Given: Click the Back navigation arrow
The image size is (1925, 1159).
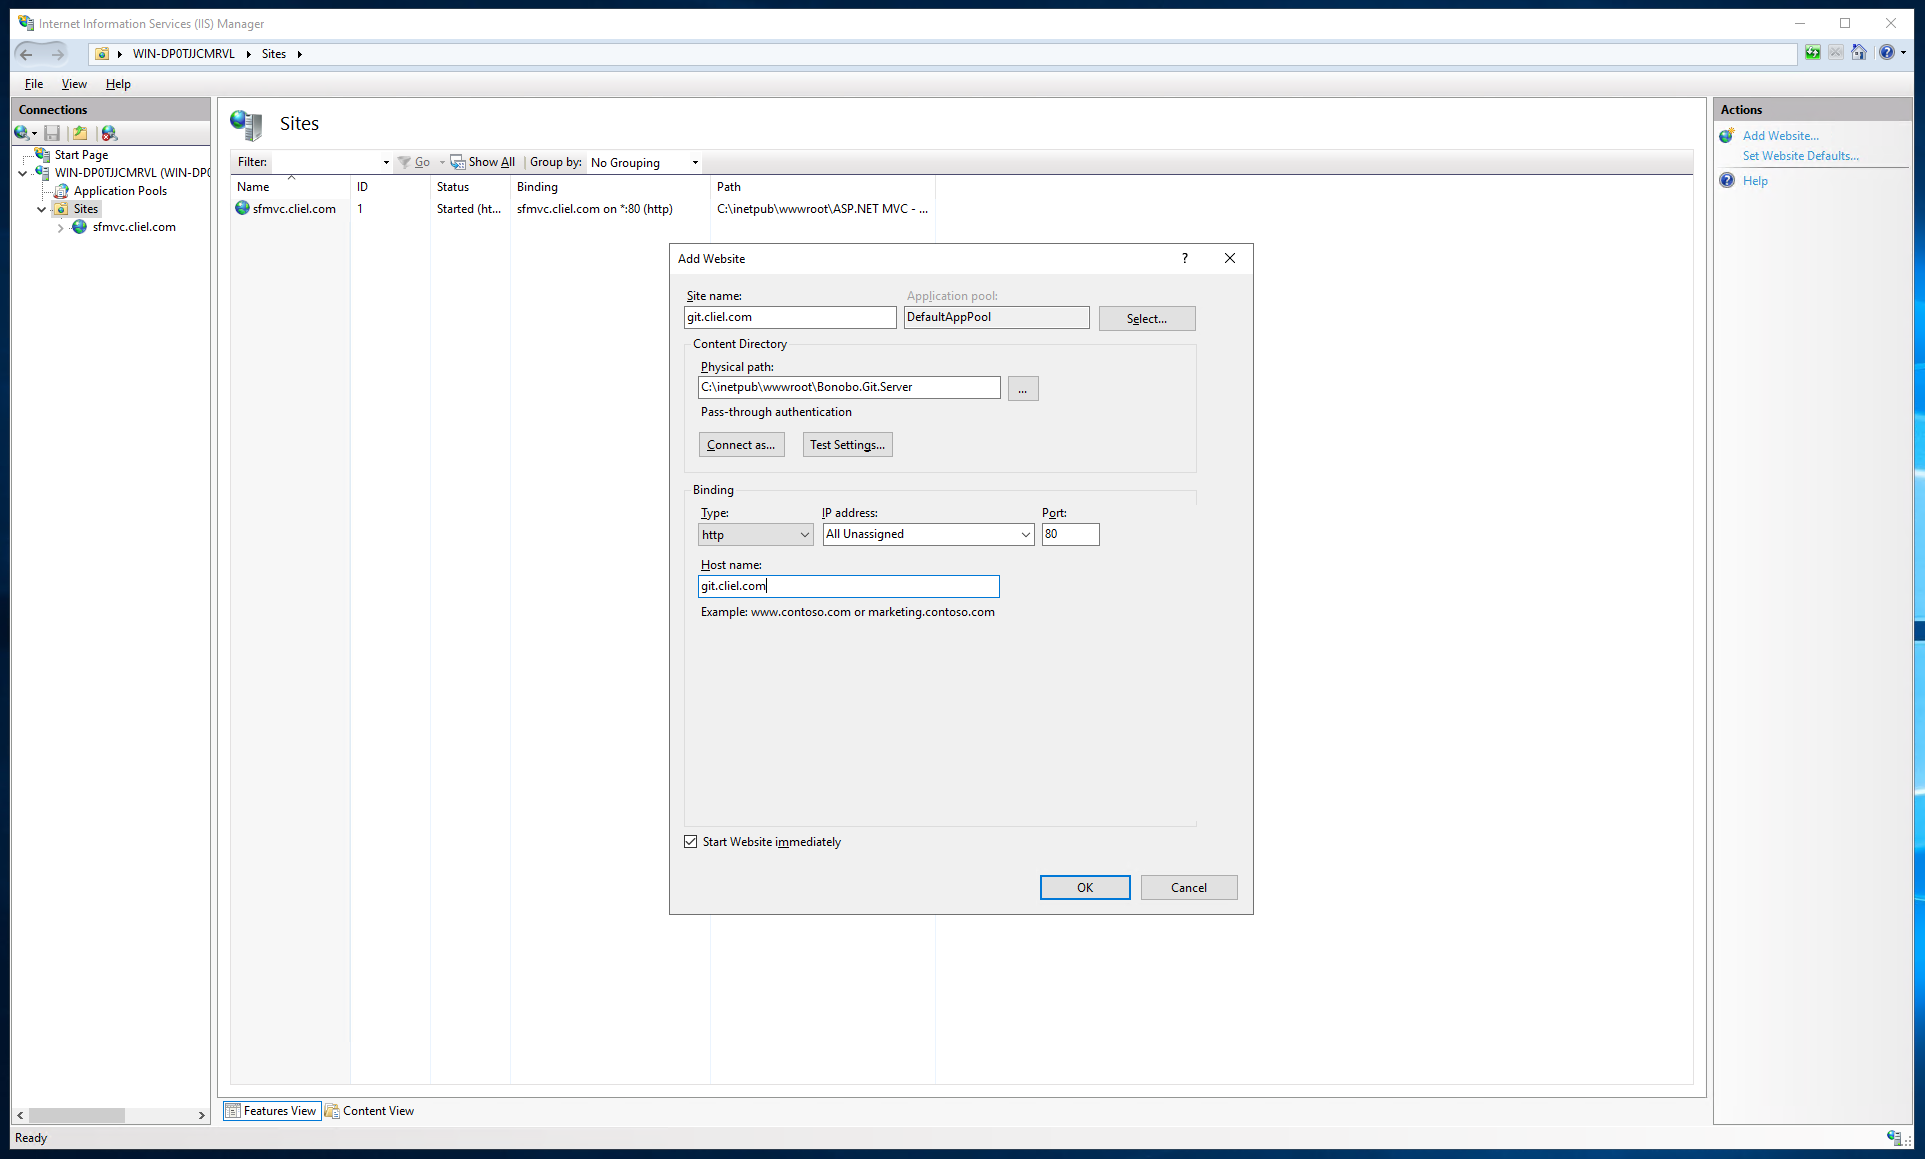Looking at the screenshot, I should tap(27, 54).
